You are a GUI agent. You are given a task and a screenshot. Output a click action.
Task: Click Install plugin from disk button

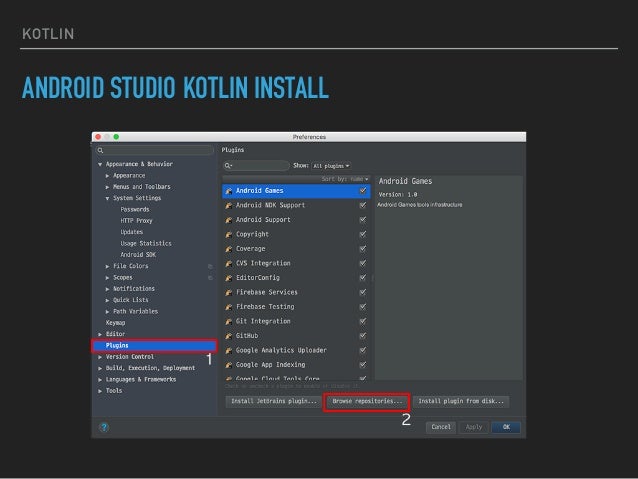click(x=461, y=401)
